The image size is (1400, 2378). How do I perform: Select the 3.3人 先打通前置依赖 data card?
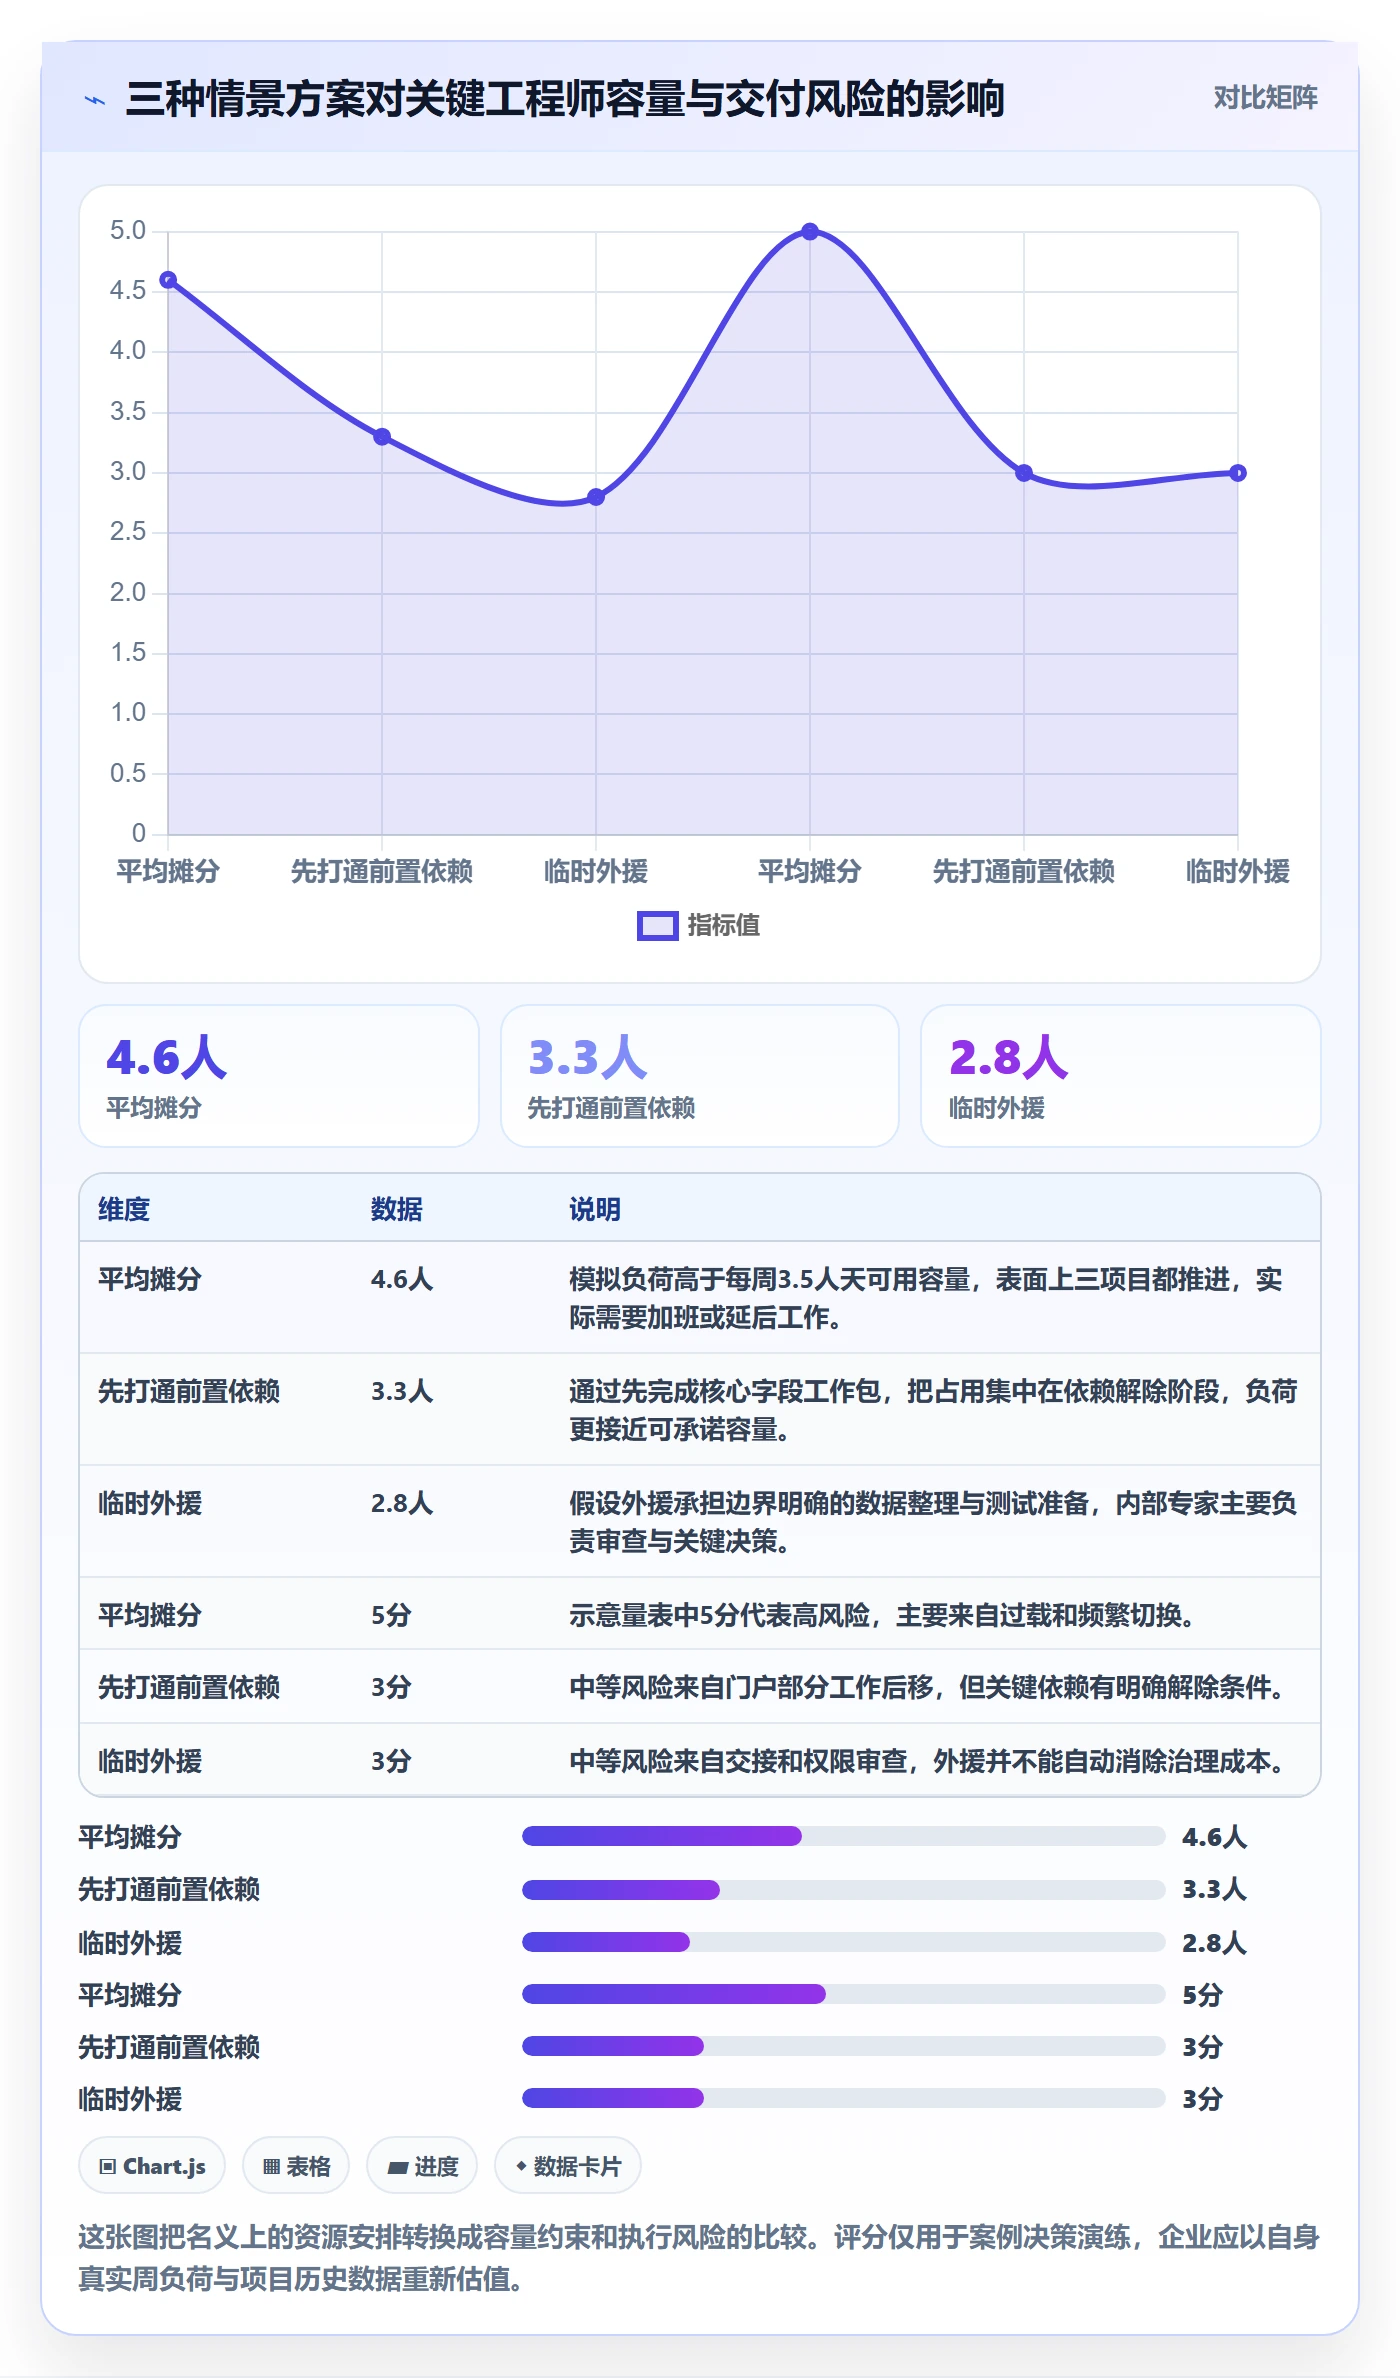[700, 1076]
